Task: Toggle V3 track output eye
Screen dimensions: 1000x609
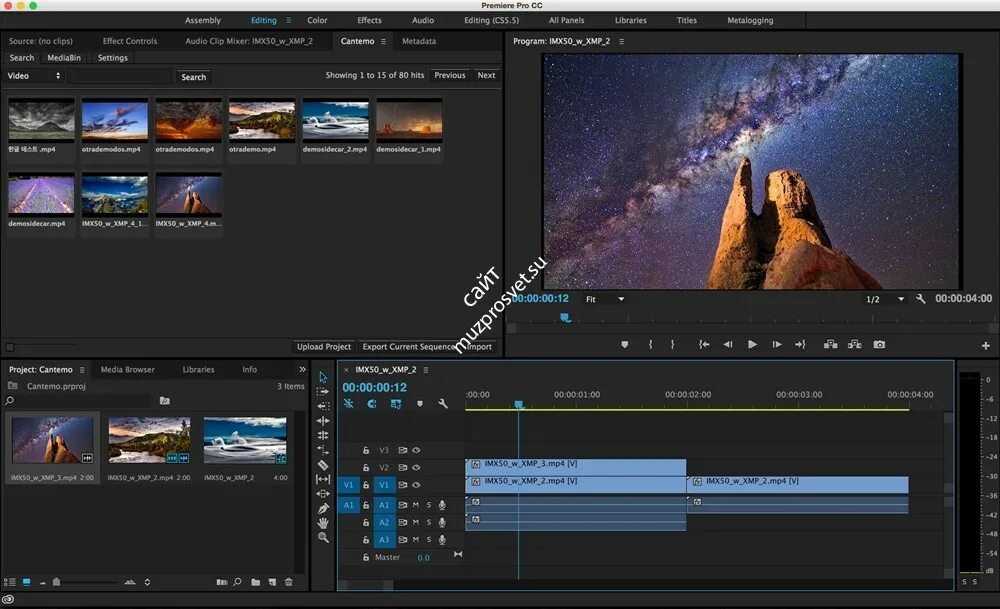Action: click(416, 450)
